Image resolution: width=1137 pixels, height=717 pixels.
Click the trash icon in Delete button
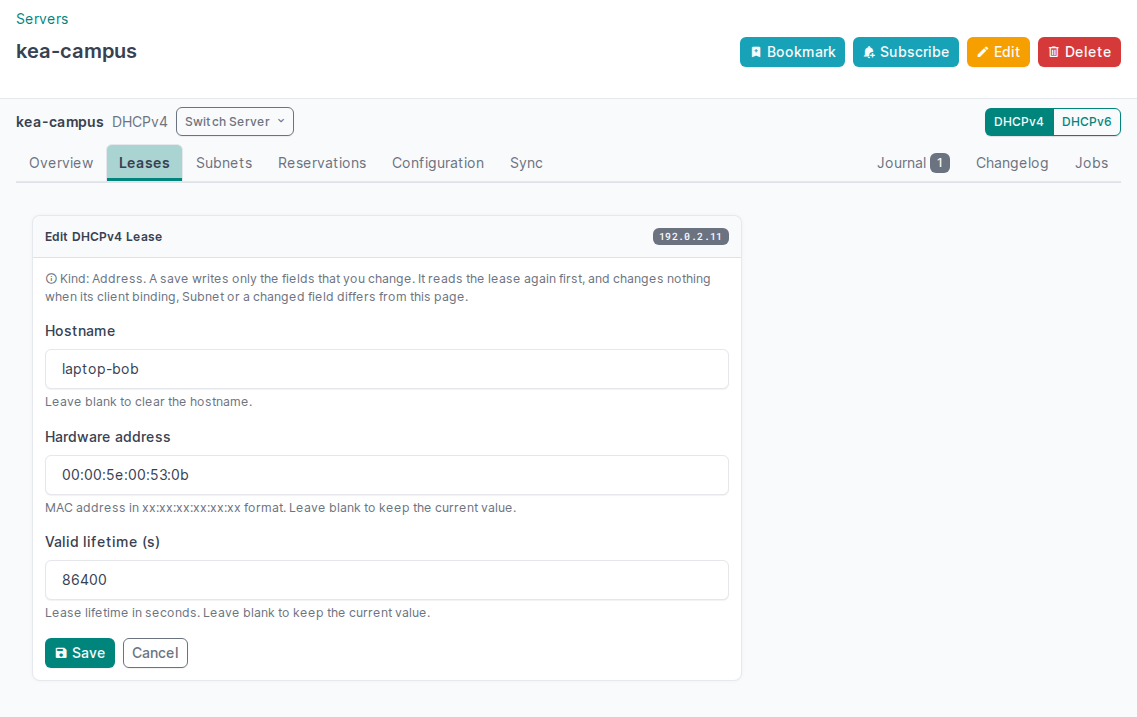click(1054, 52)
